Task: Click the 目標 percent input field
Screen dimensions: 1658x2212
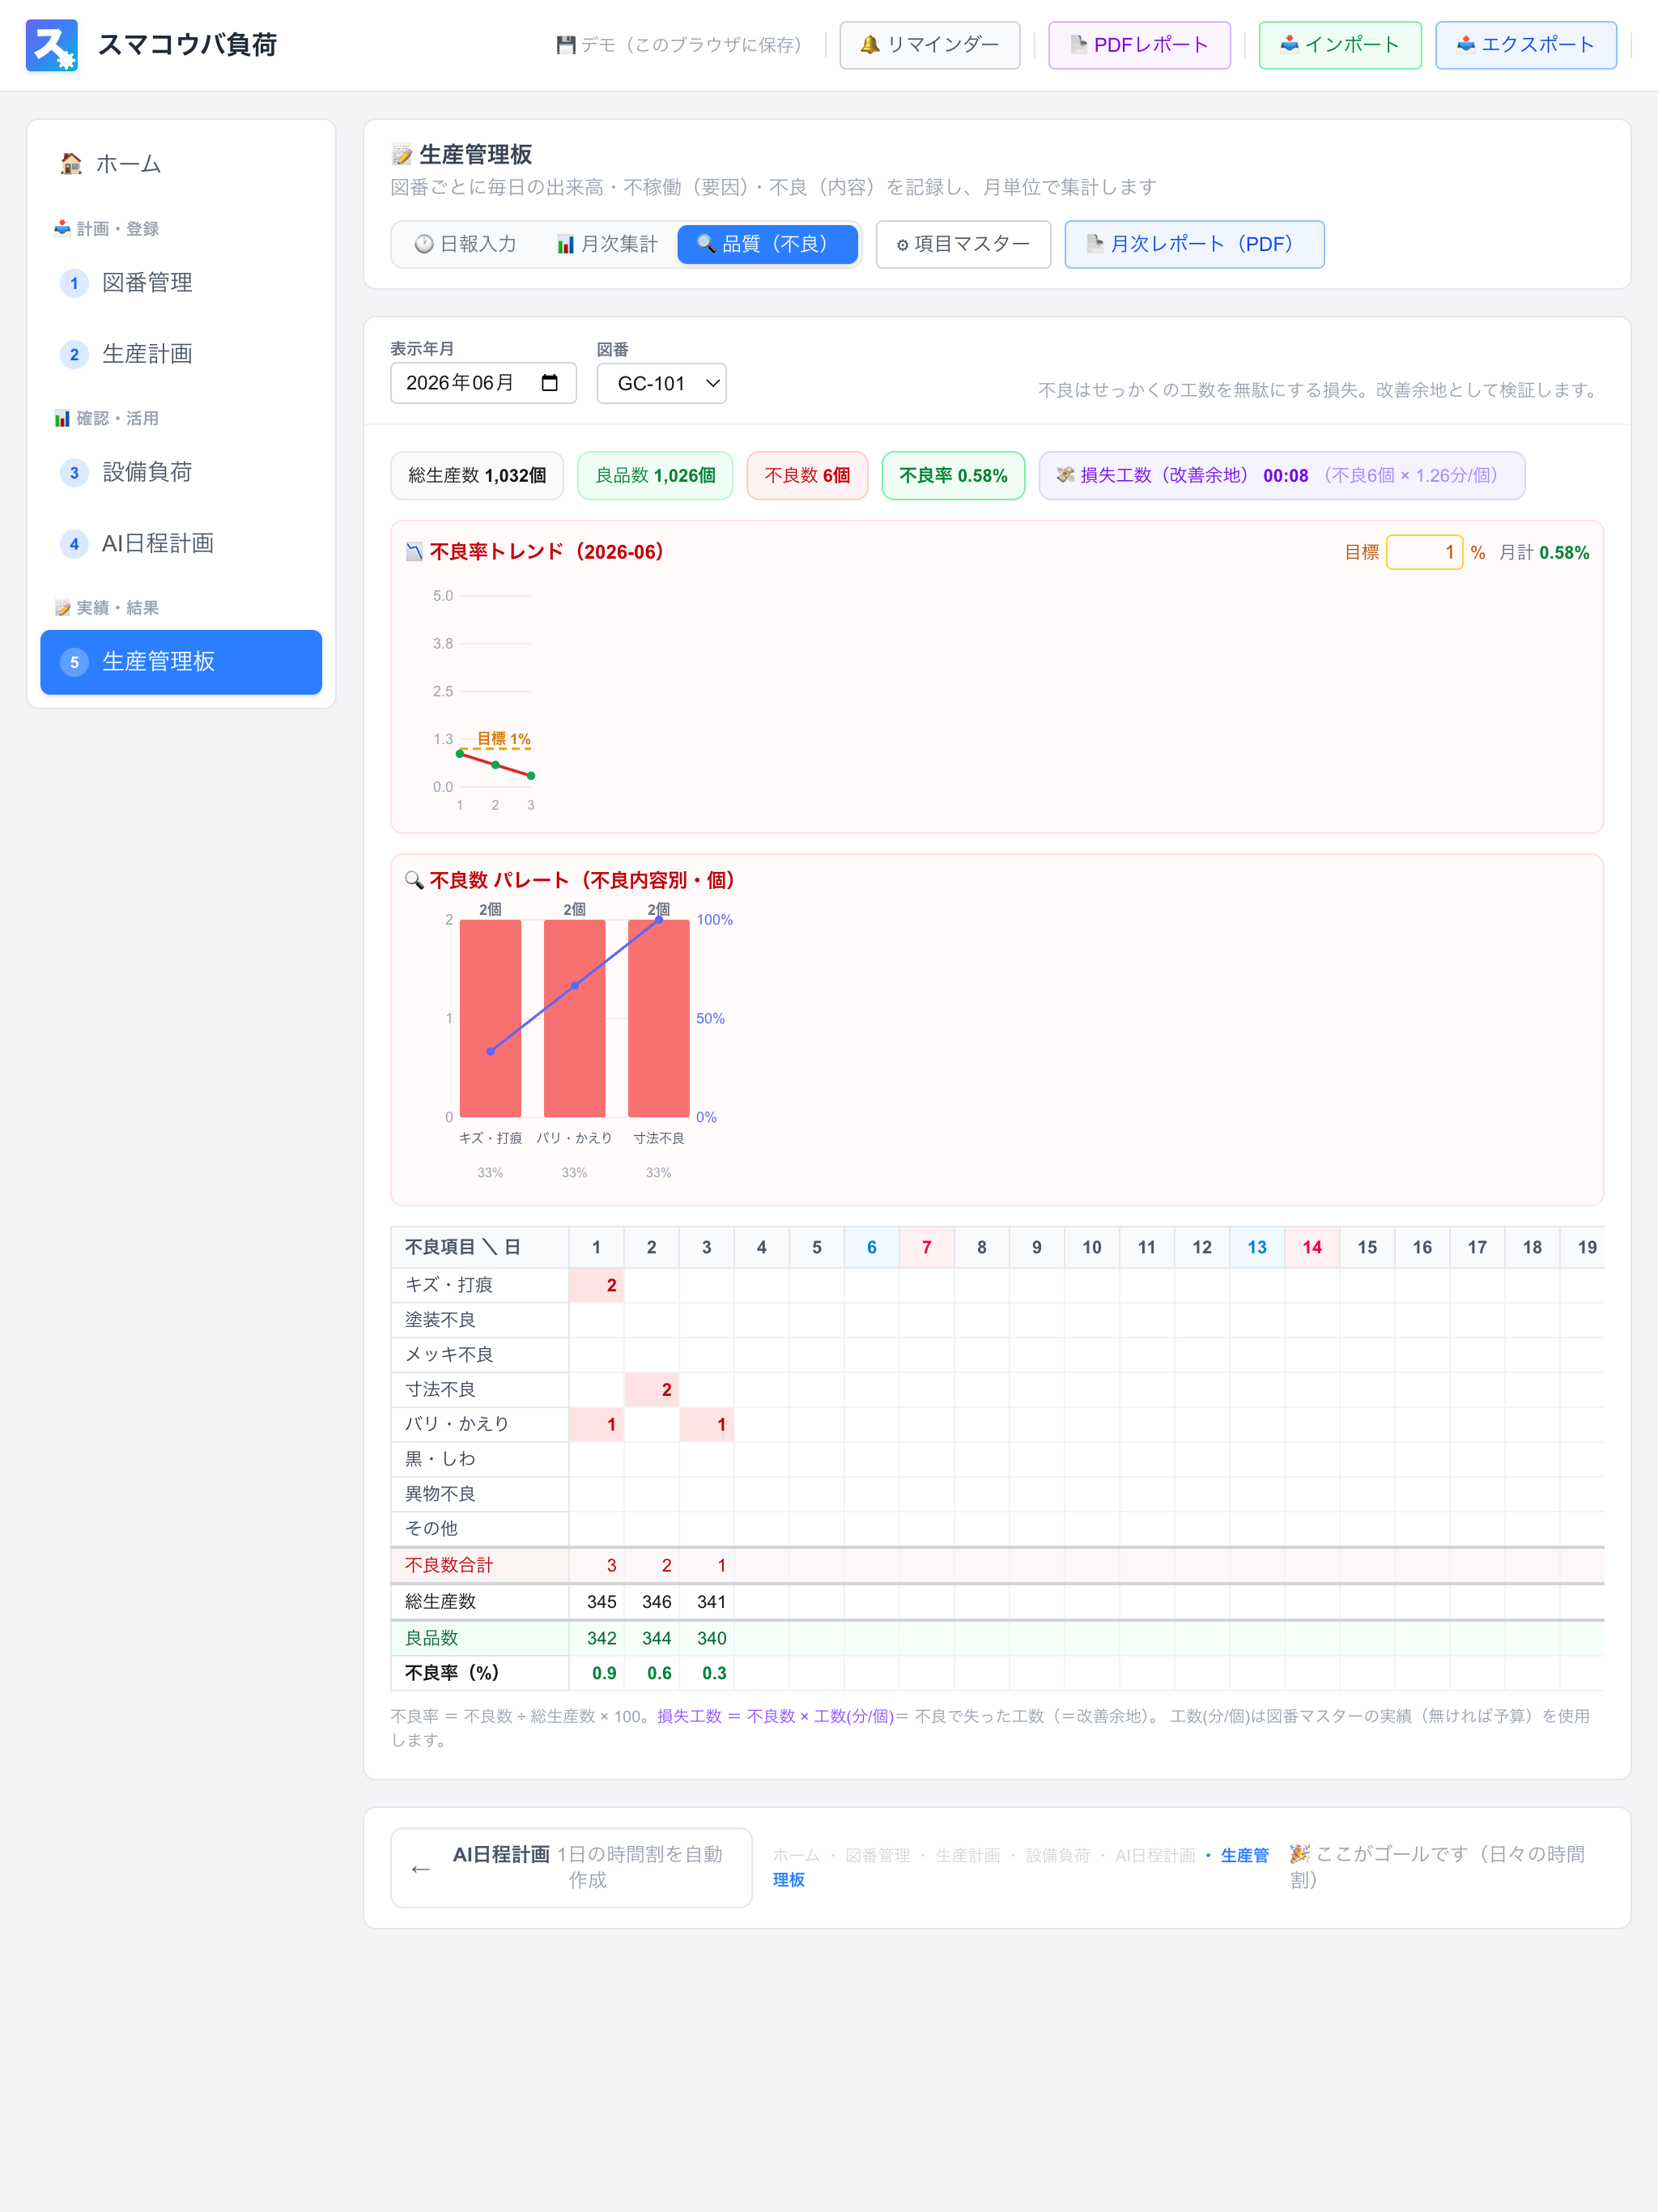Action: tap(1424, 552)
